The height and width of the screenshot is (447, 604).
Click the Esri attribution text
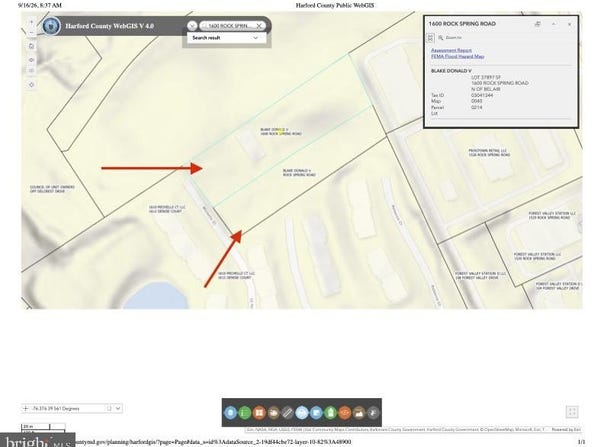coord(397,429)
